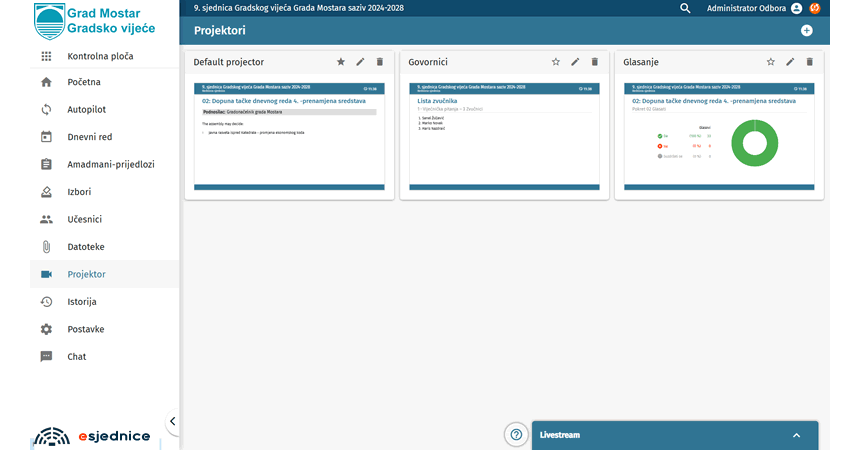The image size is (860, 450).
Task: Star the Glasanje projector
Action: point(771,62)
